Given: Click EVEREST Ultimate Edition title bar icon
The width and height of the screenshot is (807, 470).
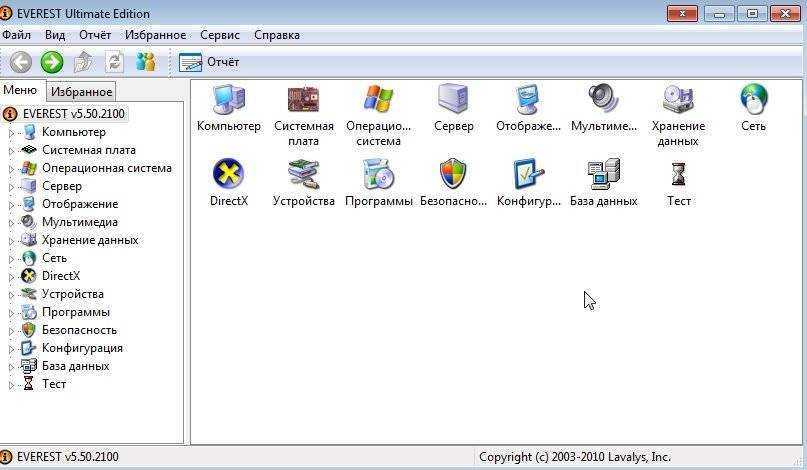Looking at the screenshot, I should pyautogui.click(x=6, y=13).
